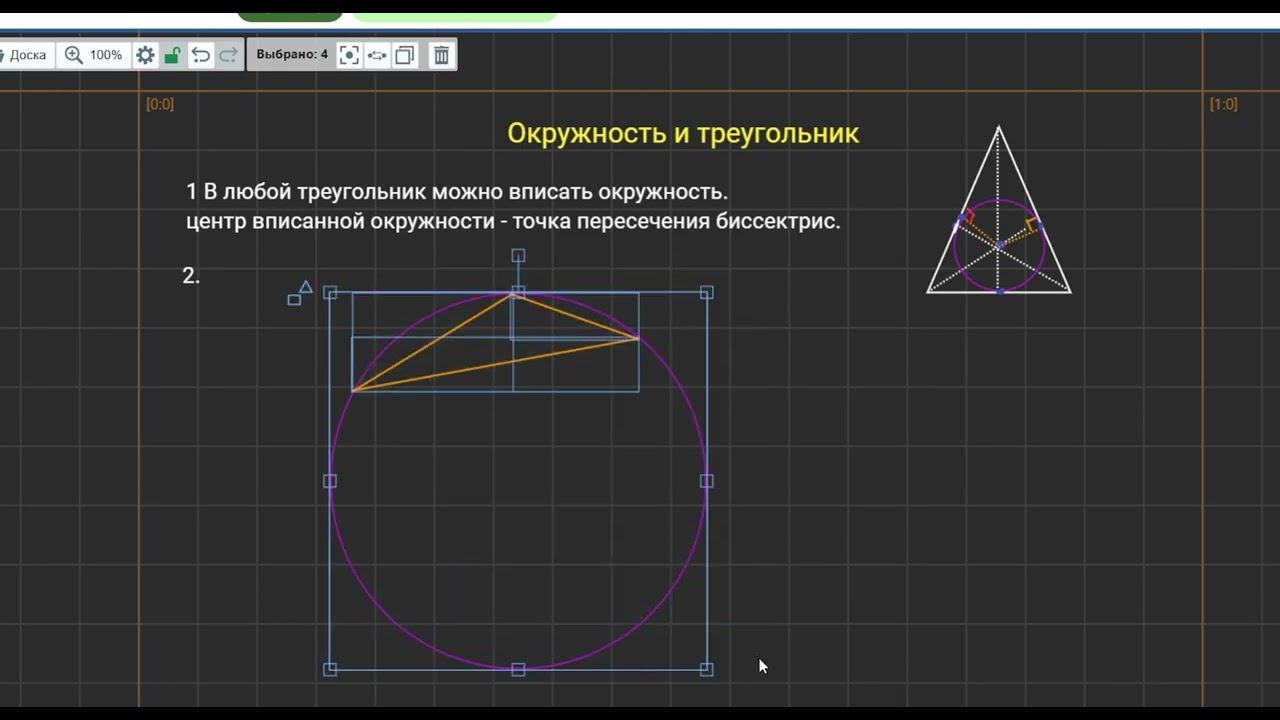This screenshot has height=720, width=1280.
Task: Click the [0:0] grid coordinate label
Action: (x=160, y=104)
